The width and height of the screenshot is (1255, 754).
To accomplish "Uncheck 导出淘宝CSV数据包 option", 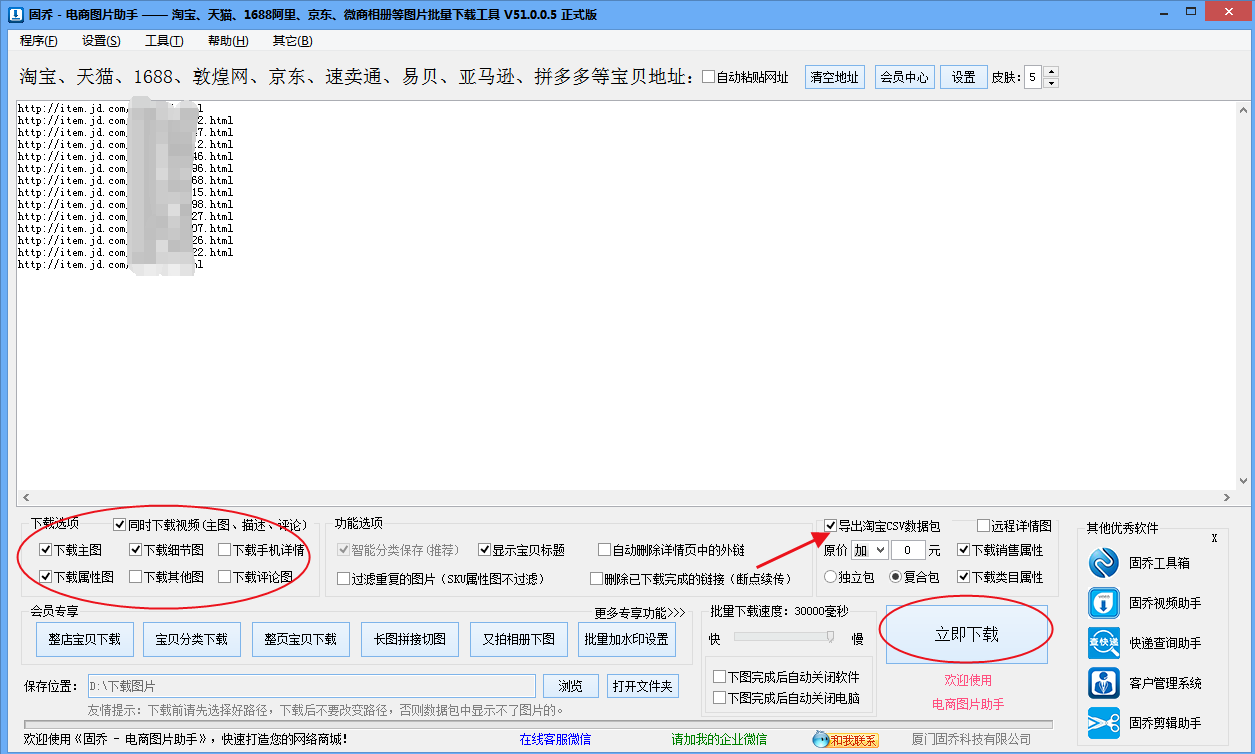I will 831,525.
